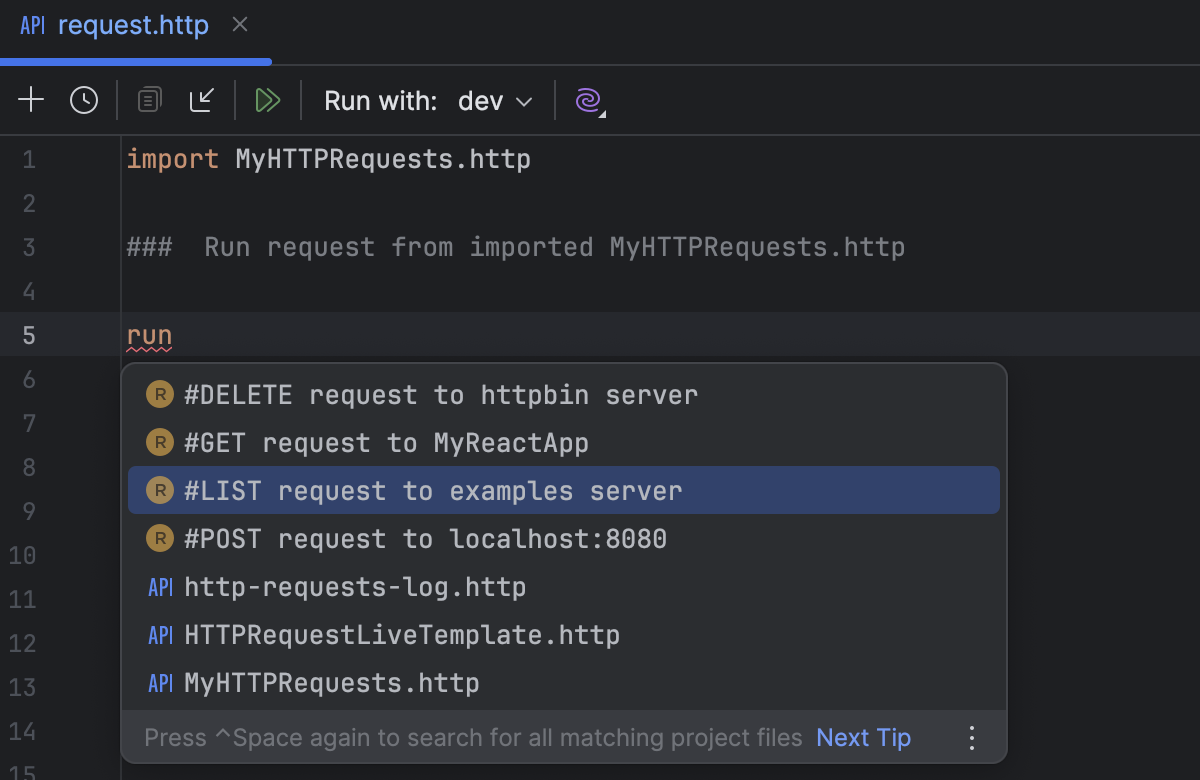Open the request history
This screenshot has height=780, width=1200.
[84, 100]
